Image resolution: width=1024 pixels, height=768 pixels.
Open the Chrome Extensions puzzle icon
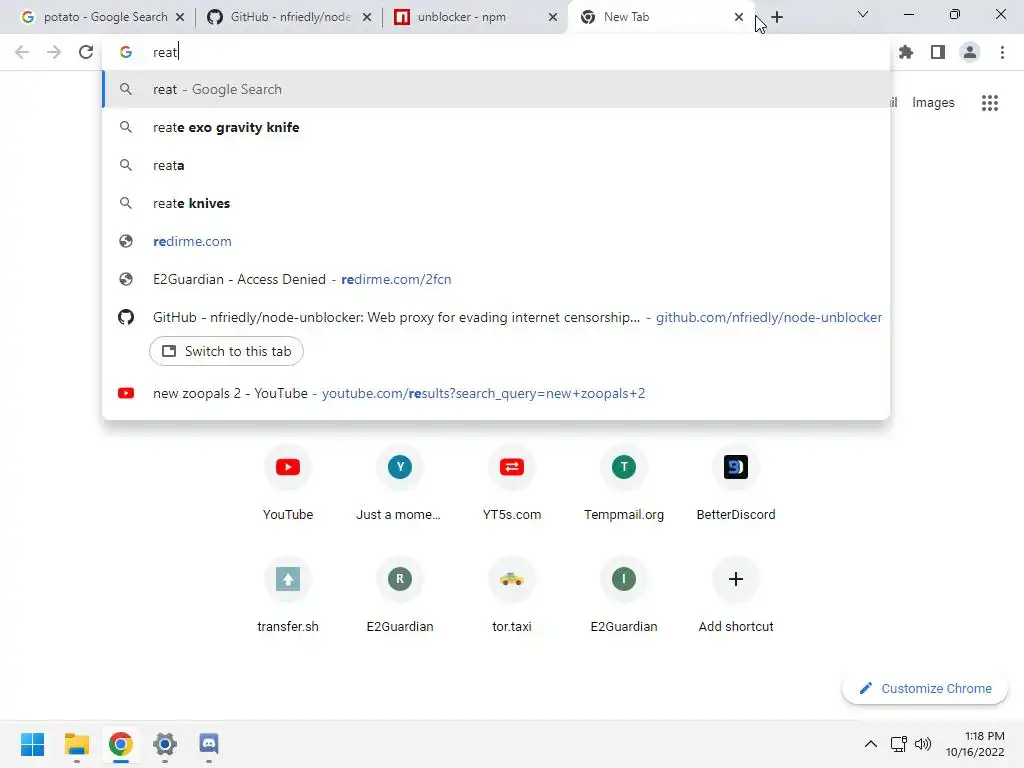905,52
